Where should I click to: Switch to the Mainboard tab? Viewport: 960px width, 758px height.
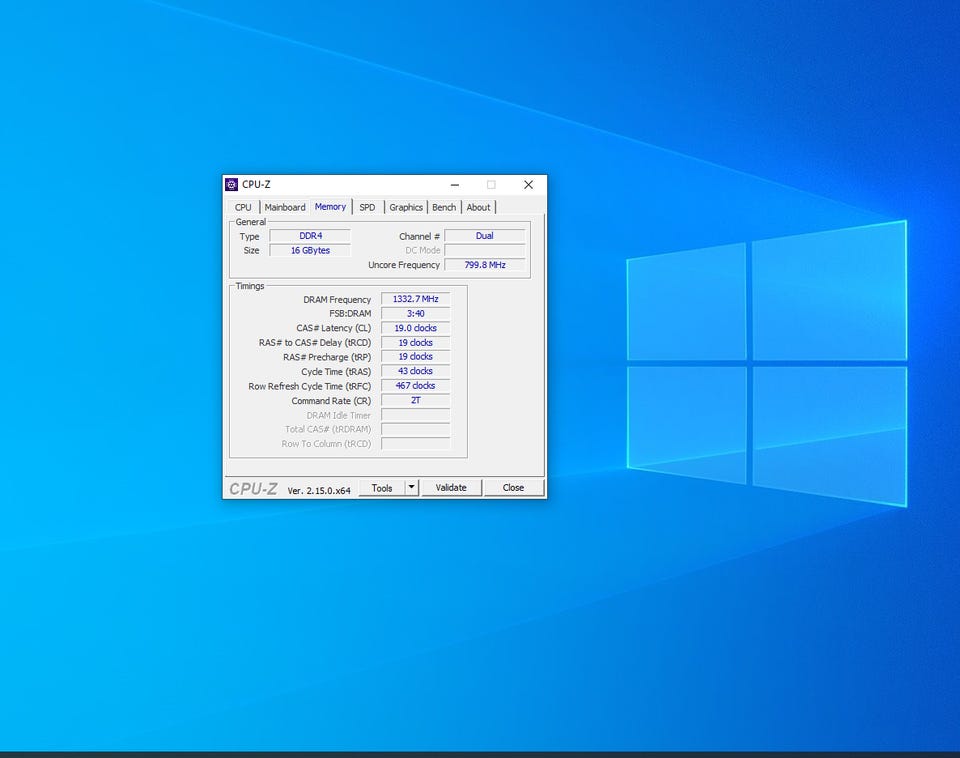click(x=285, y=207)
